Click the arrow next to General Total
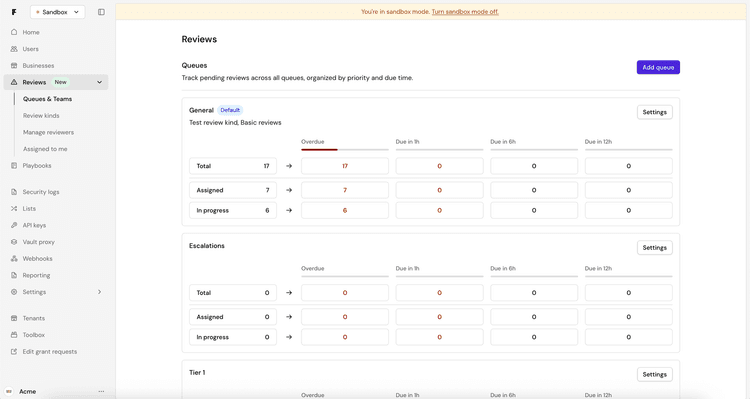This screenshot has height=399, width=750. (x=289, y=166)
